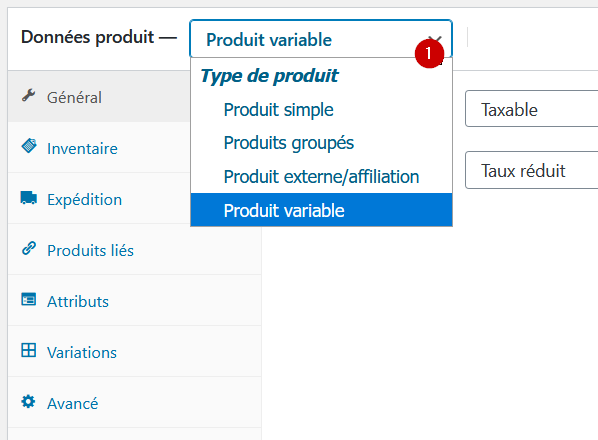
Task: Select highlighted Produit variable option
Action: [x=322, y=210]
